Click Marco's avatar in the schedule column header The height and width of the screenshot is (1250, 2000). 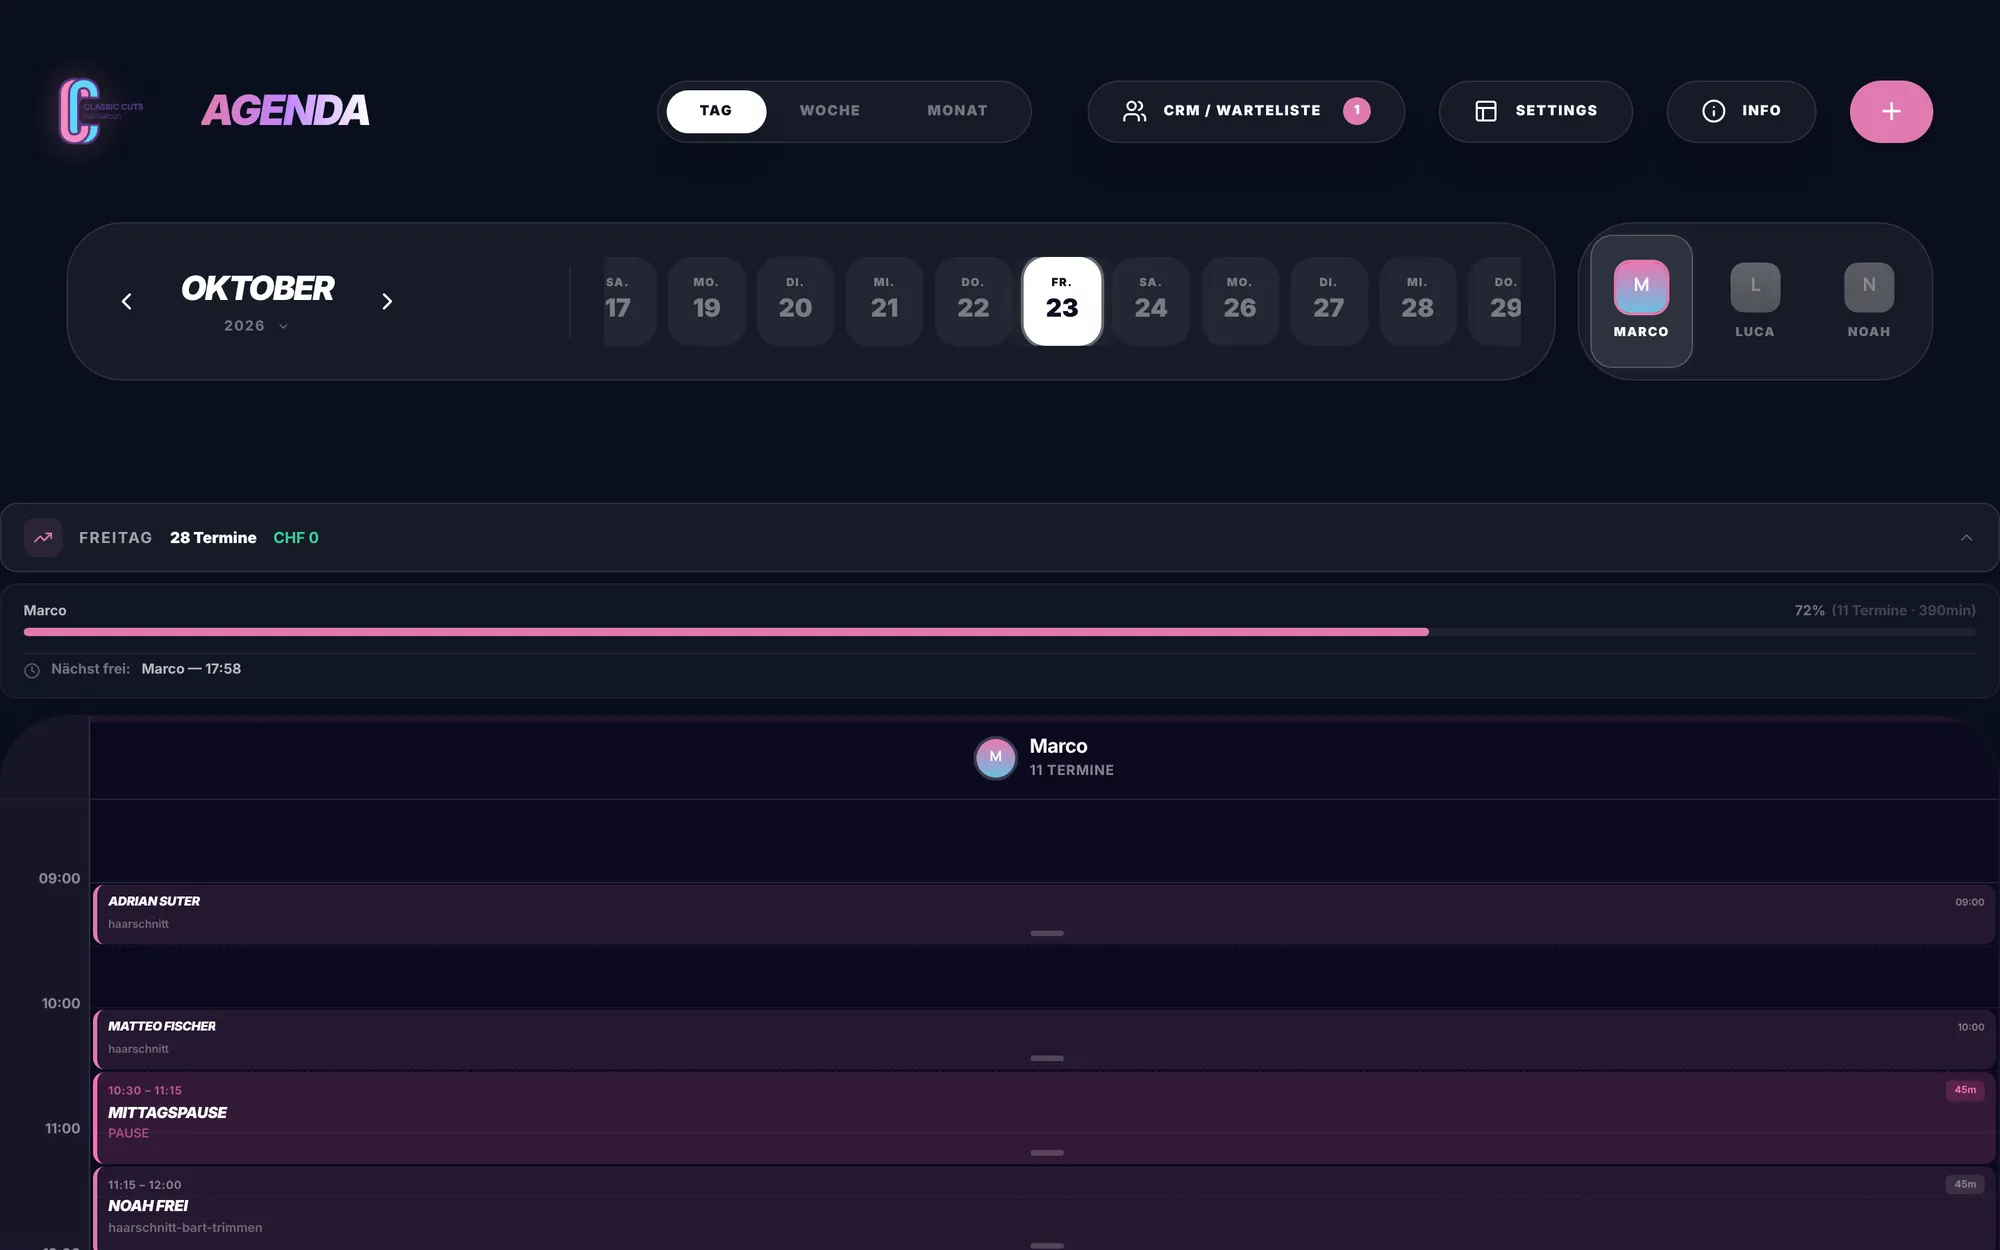995,757
